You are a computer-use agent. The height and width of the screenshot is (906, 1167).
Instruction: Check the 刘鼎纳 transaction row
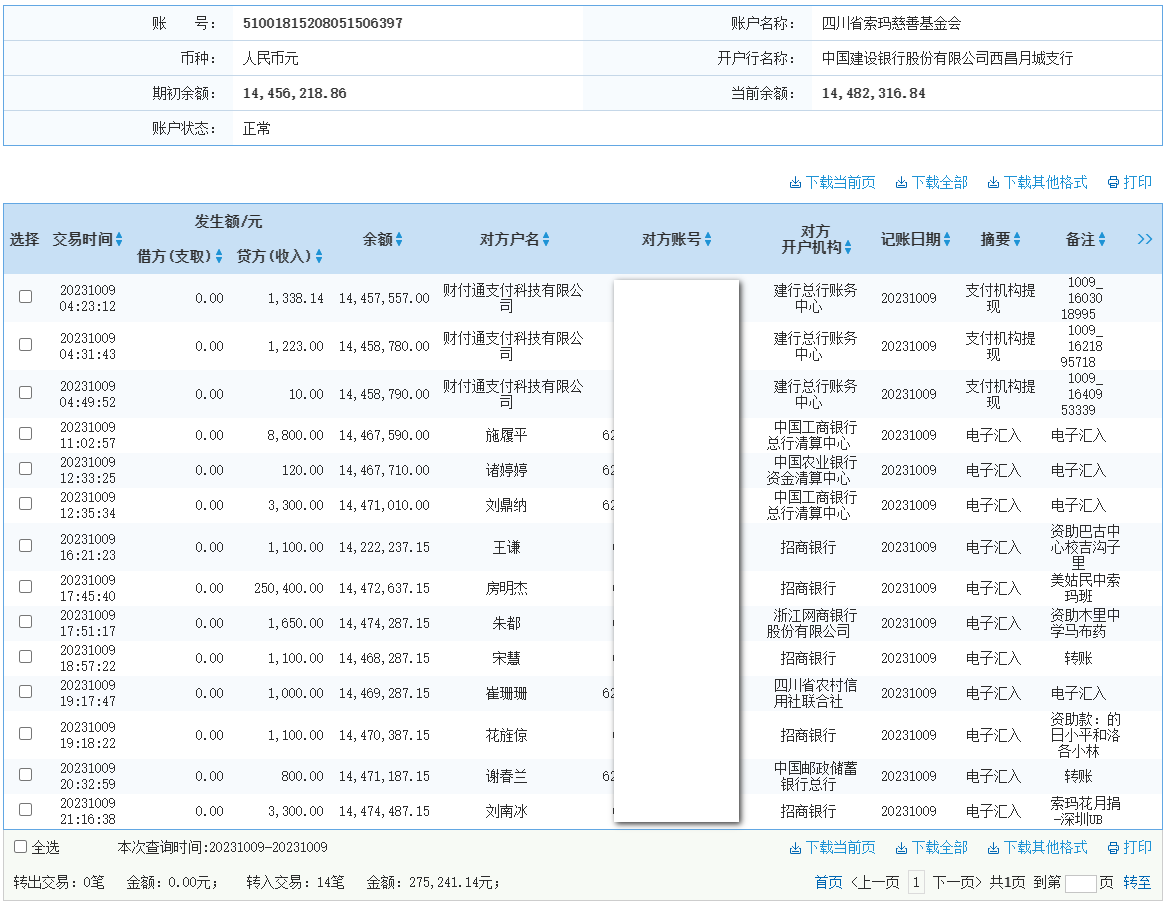pos(25,503)
